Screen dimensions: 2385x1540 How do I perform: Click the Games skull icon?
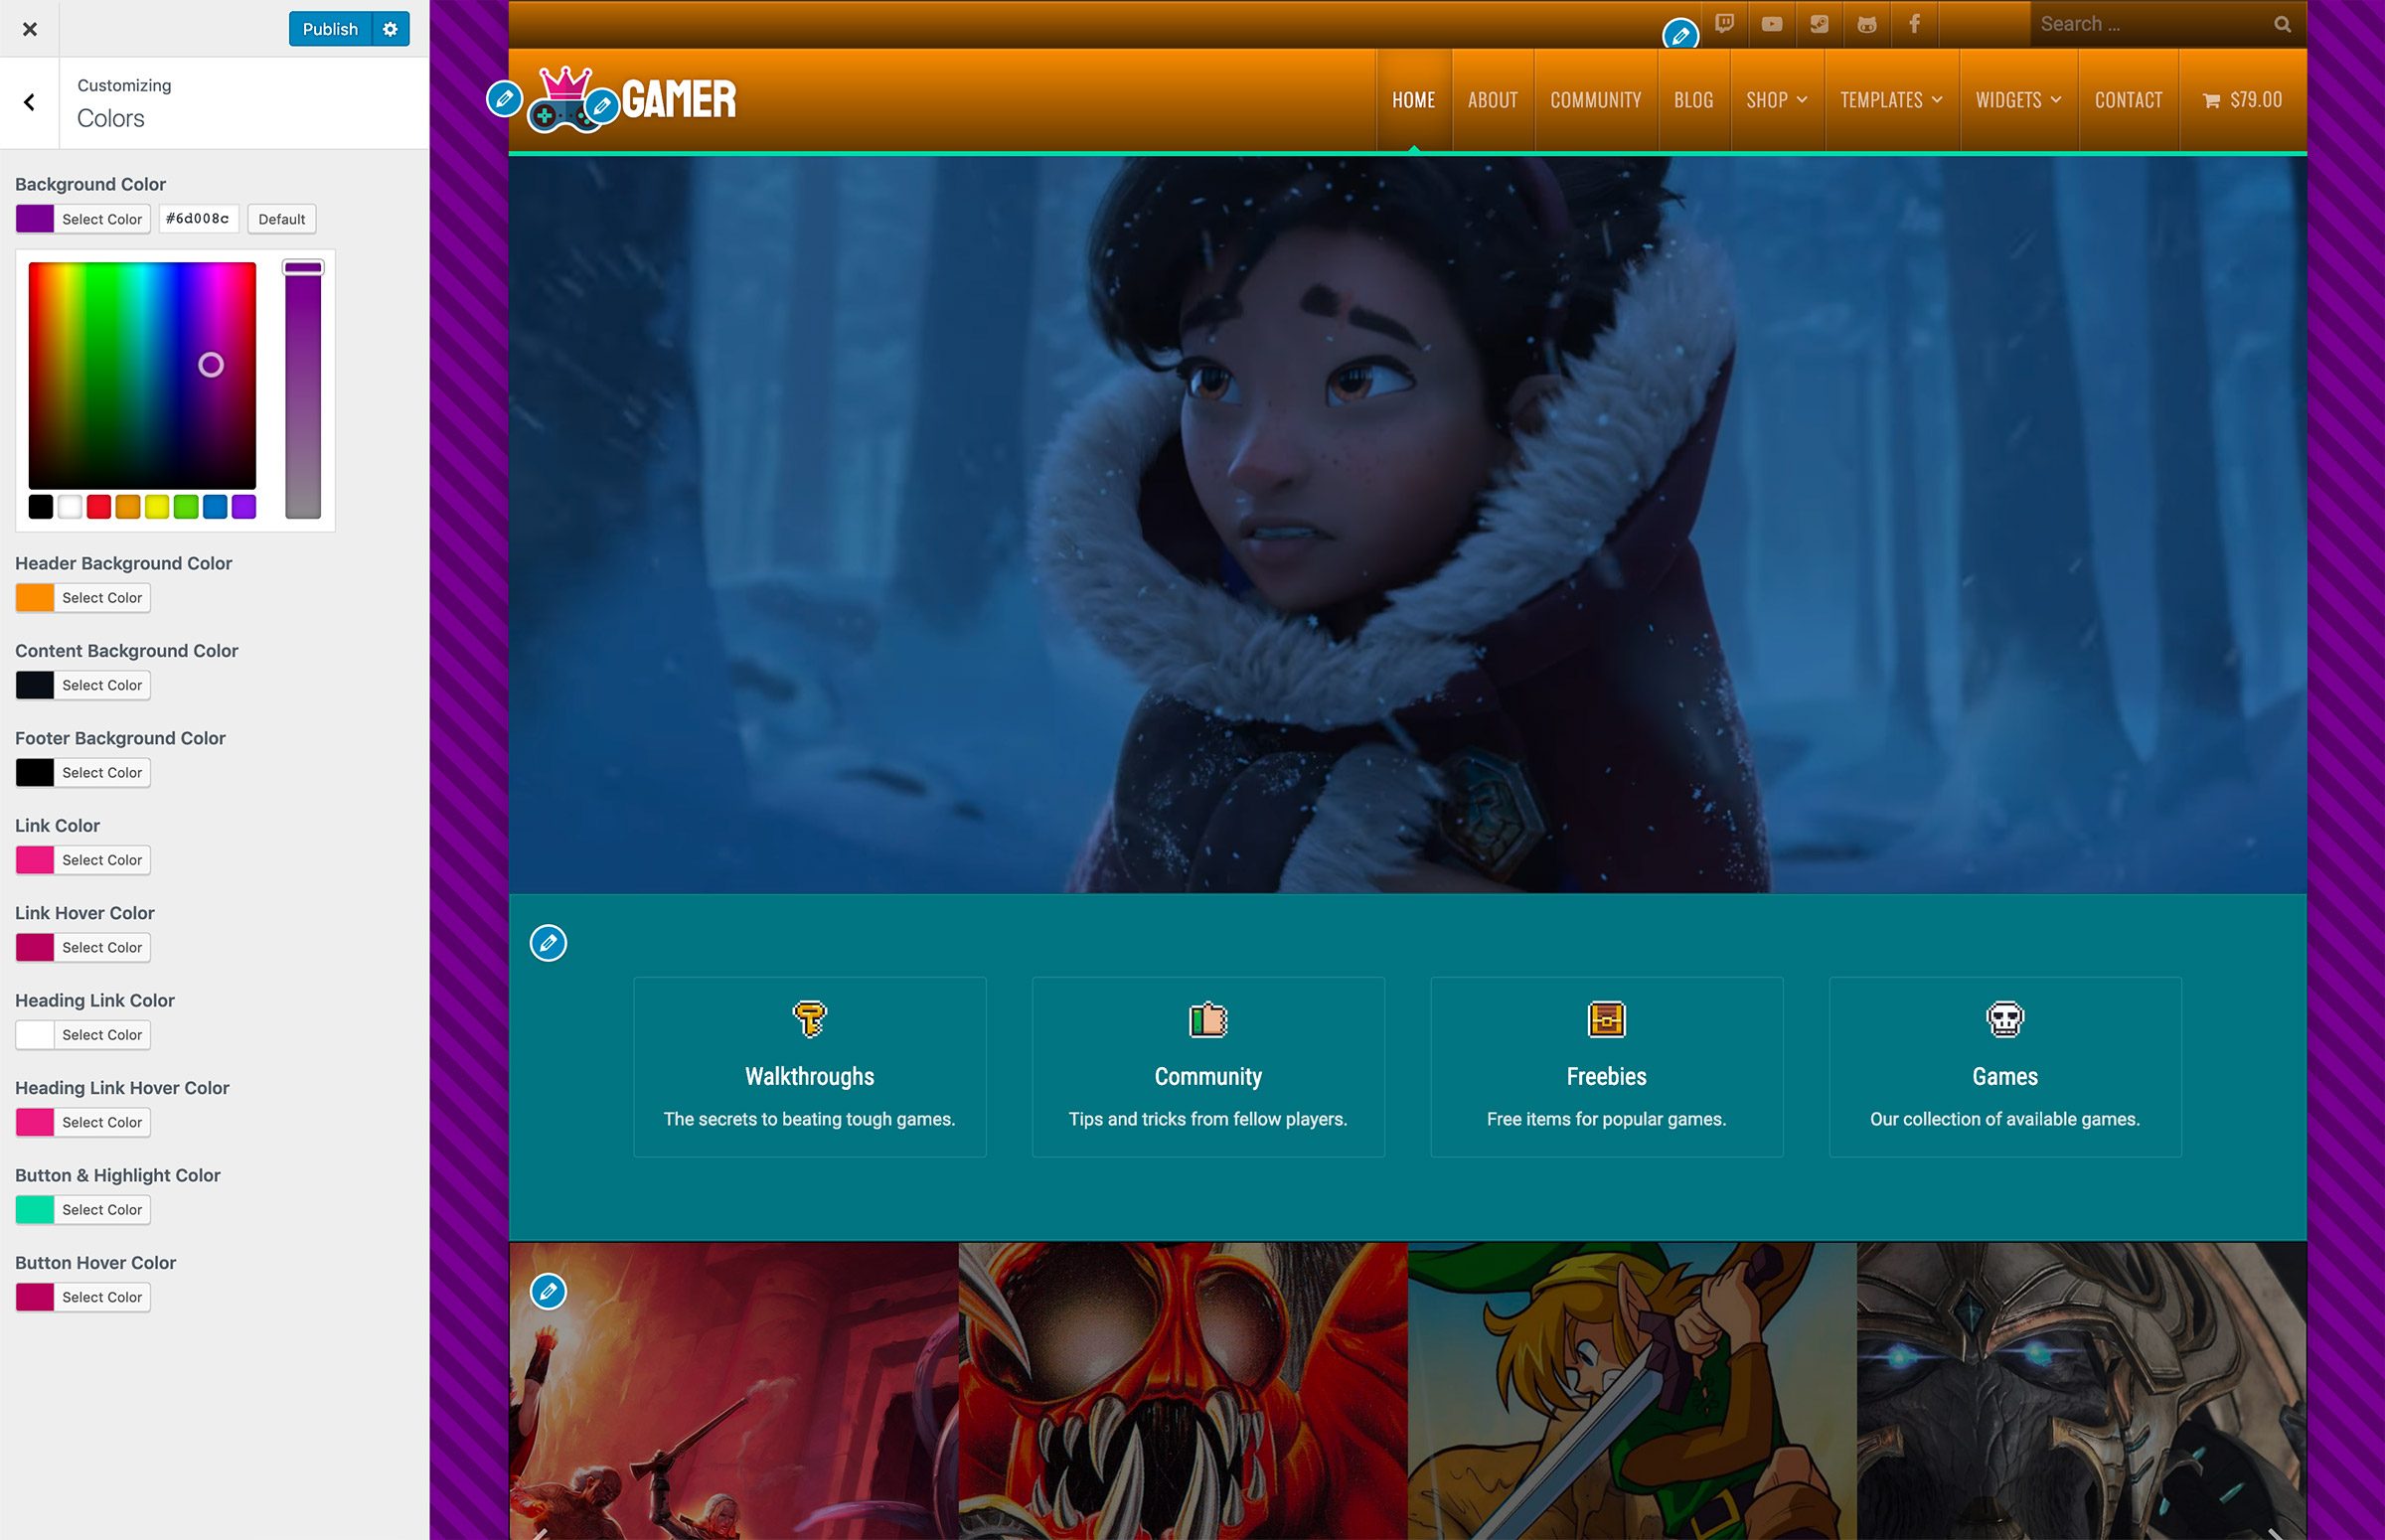pos(2005,1019)
